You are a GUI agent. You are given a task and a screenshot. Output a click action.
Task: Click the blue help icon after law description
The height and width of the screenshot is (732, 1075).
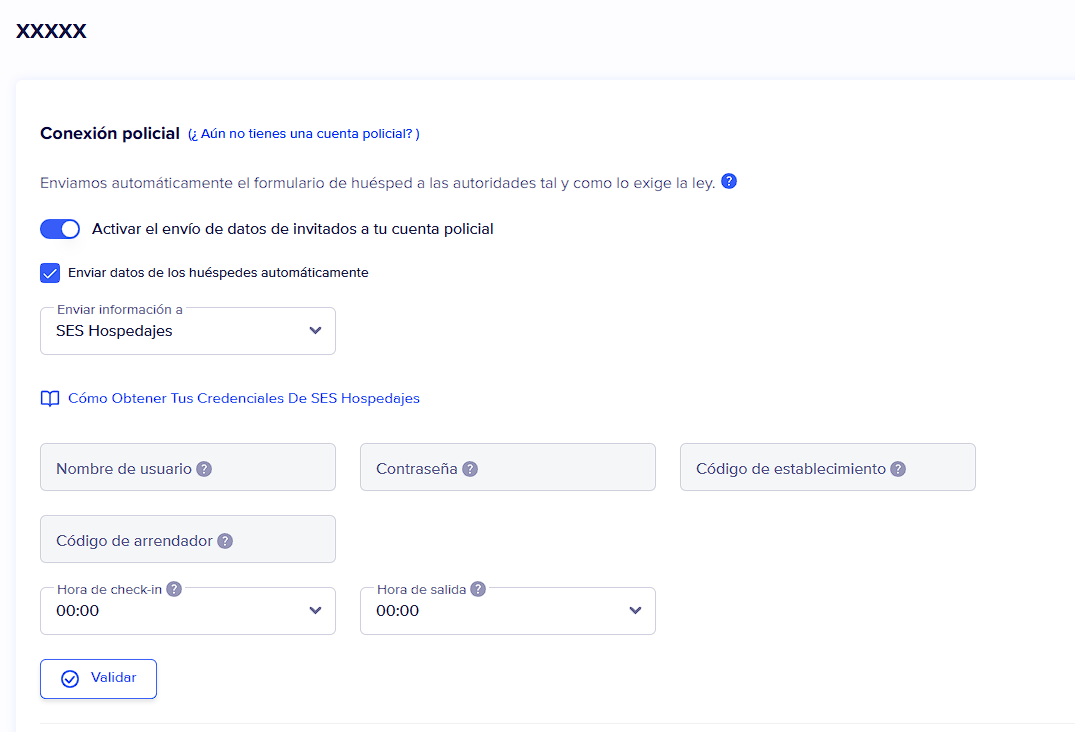click(729, 182)
